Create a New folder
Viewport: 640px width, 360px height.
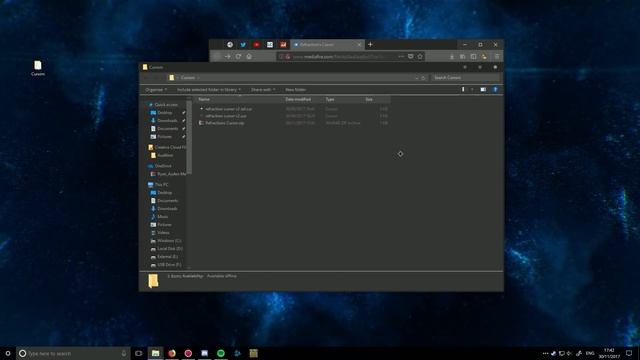(296, 89)
